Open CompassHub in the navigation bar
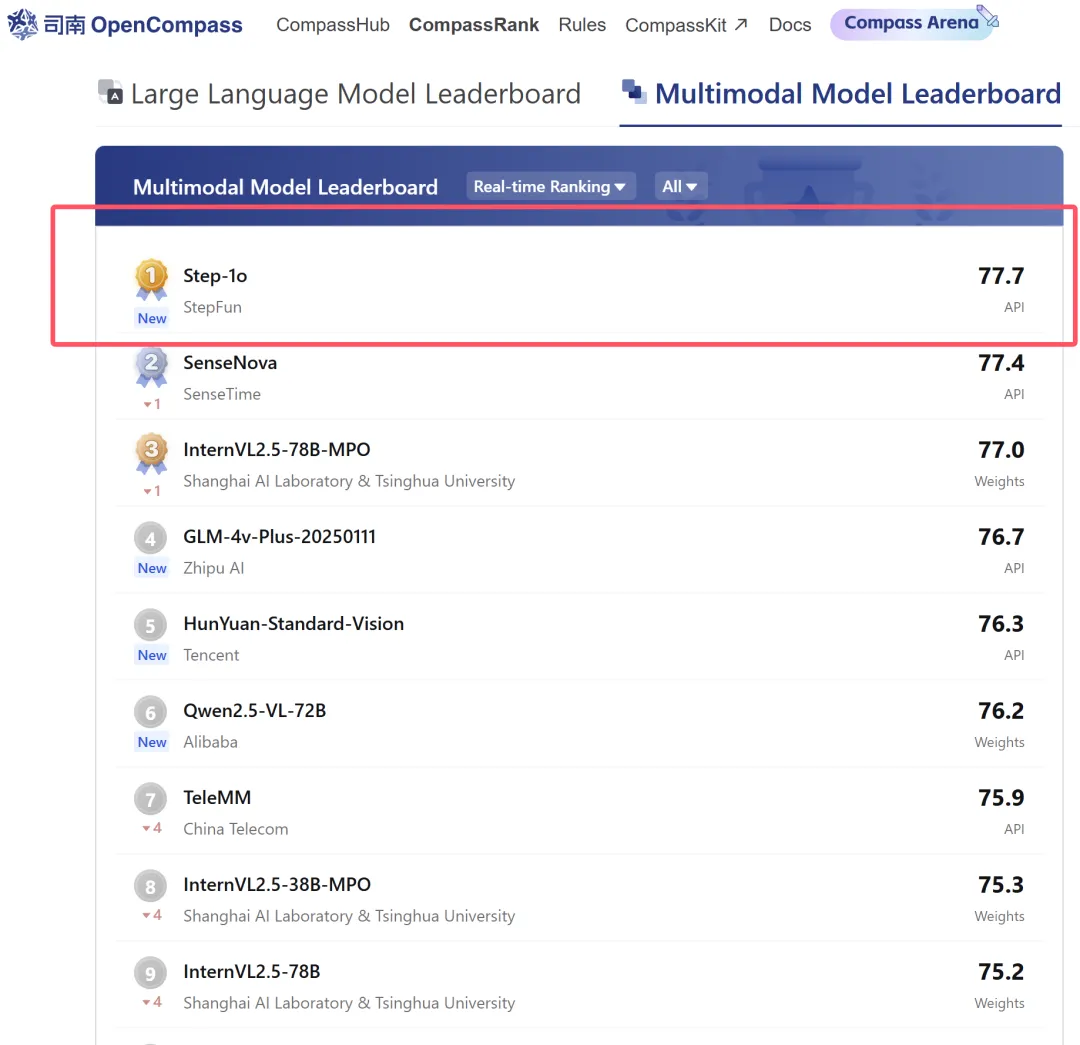1080x1045 pixels. point(333,25)
